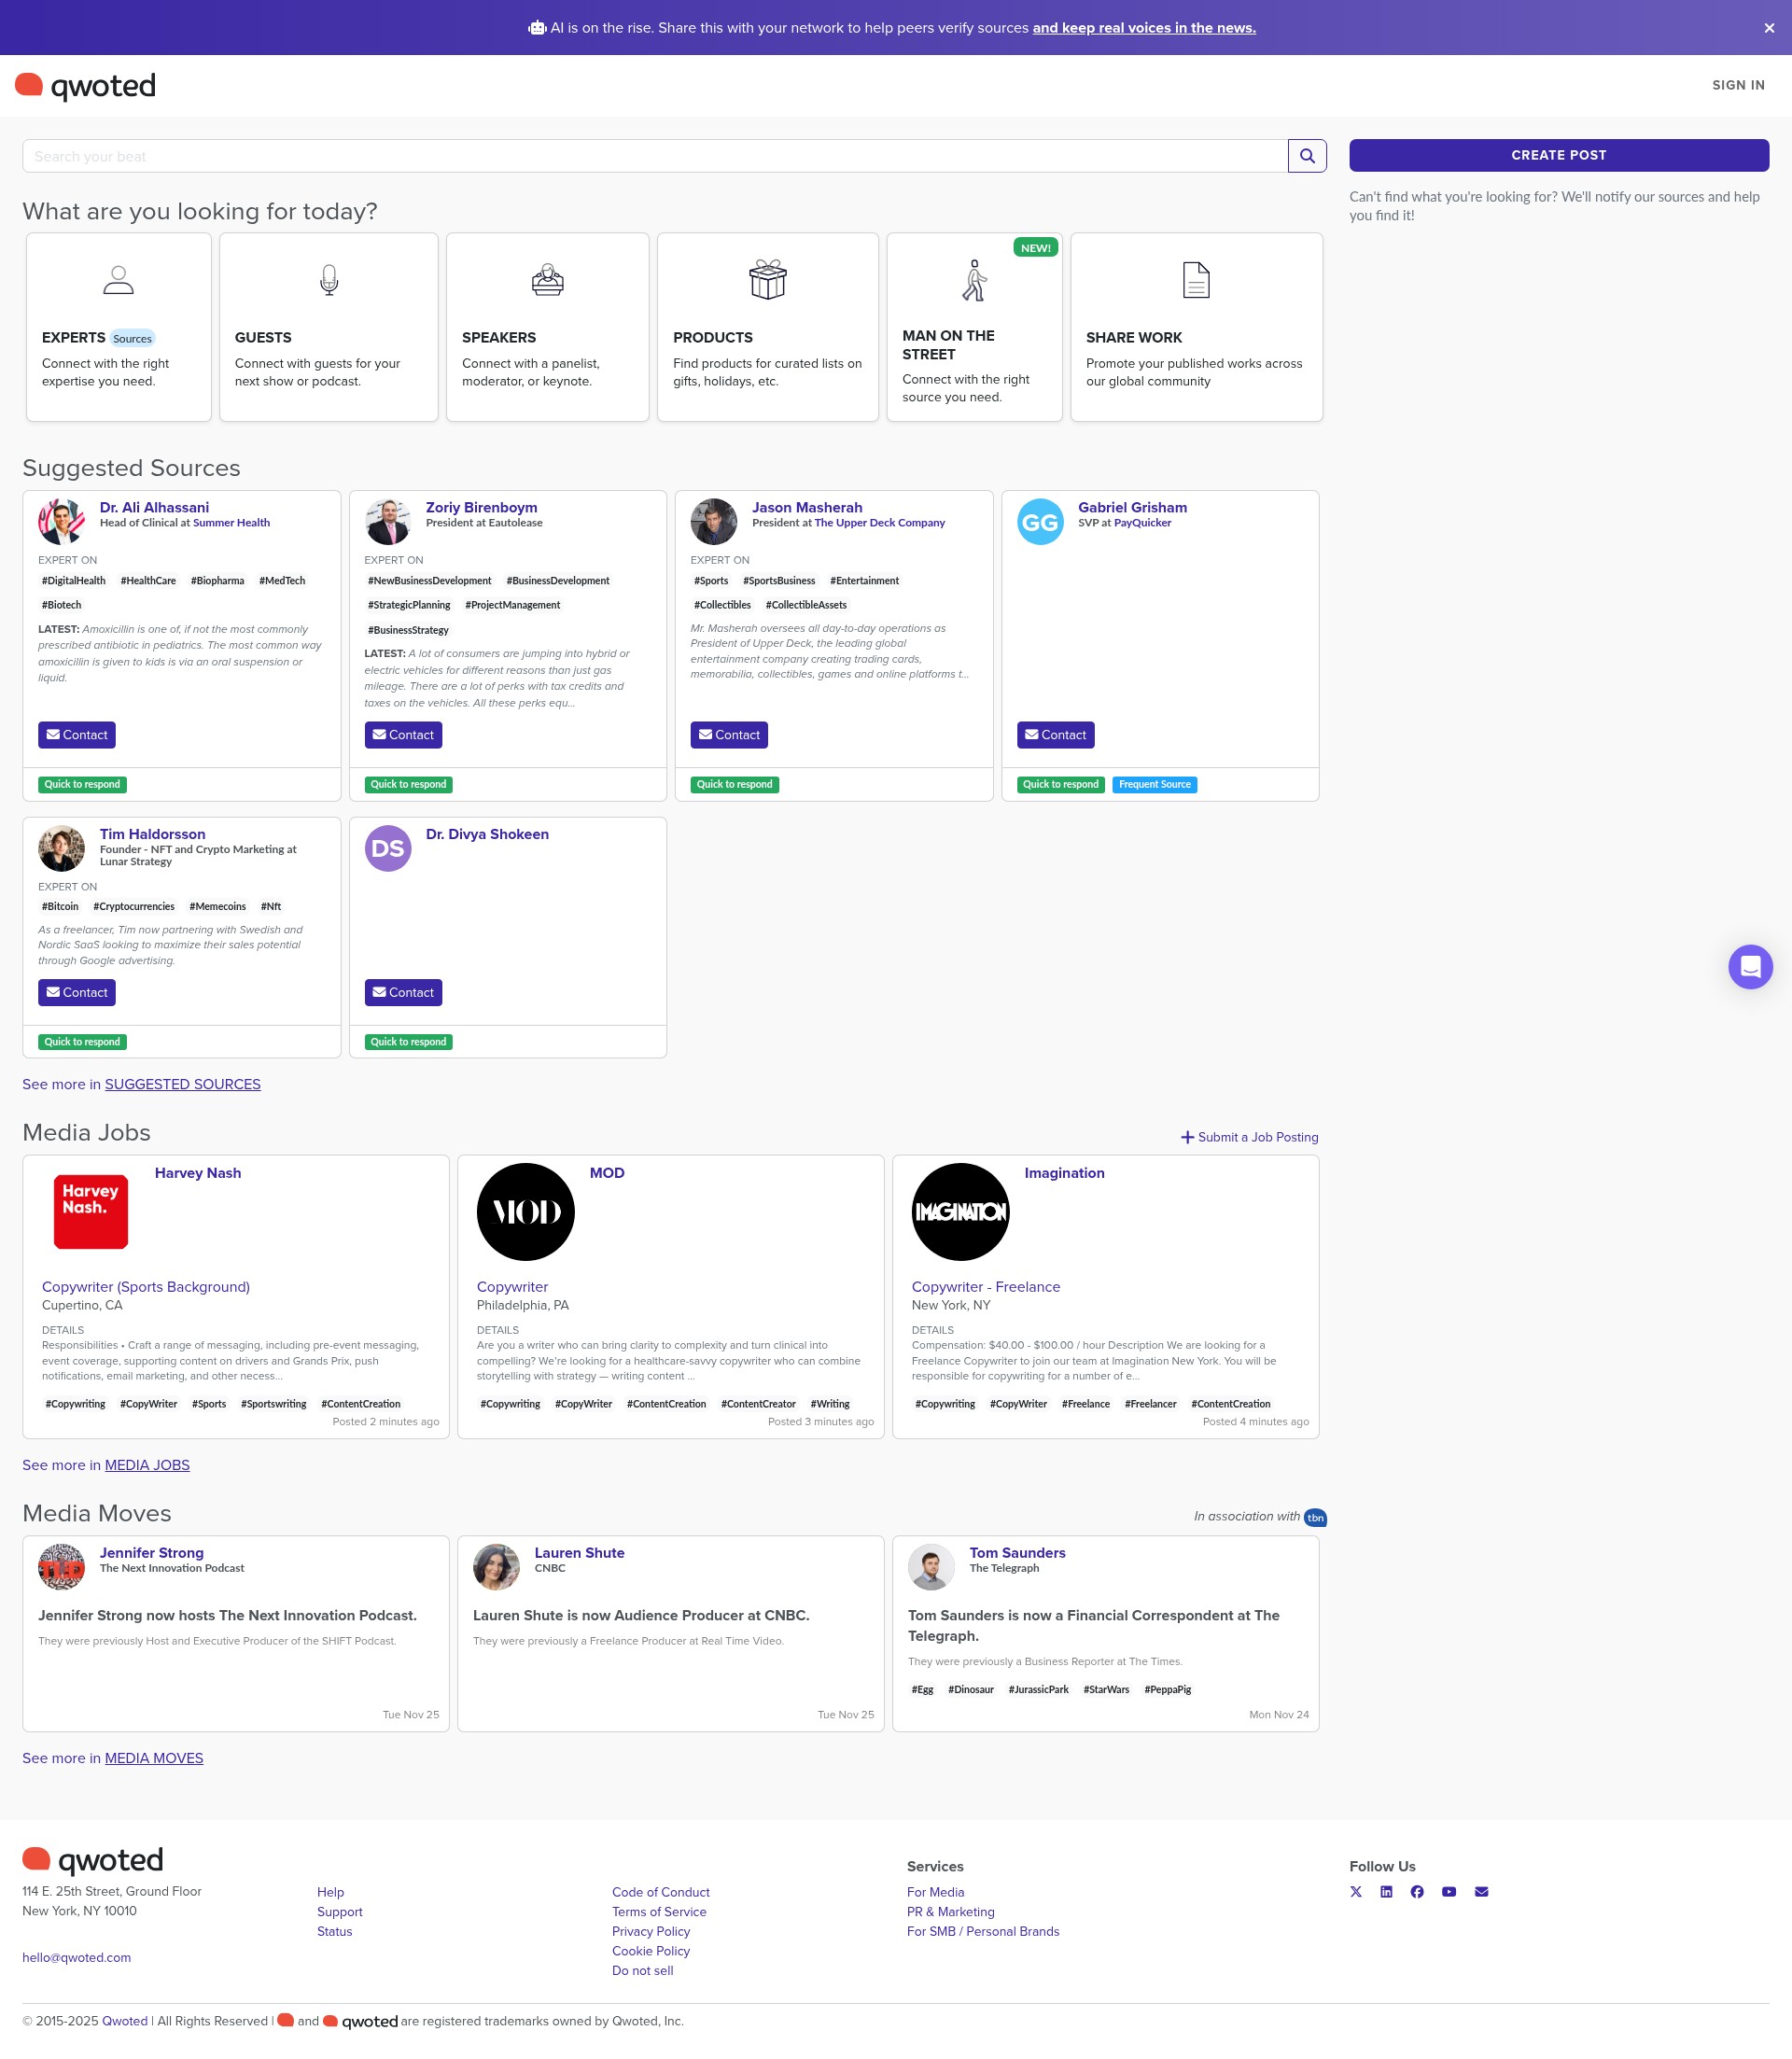Click the PayQuicker company link
The image size is (1792, 2059).
pyautogui.click(x=1143, y=523)
